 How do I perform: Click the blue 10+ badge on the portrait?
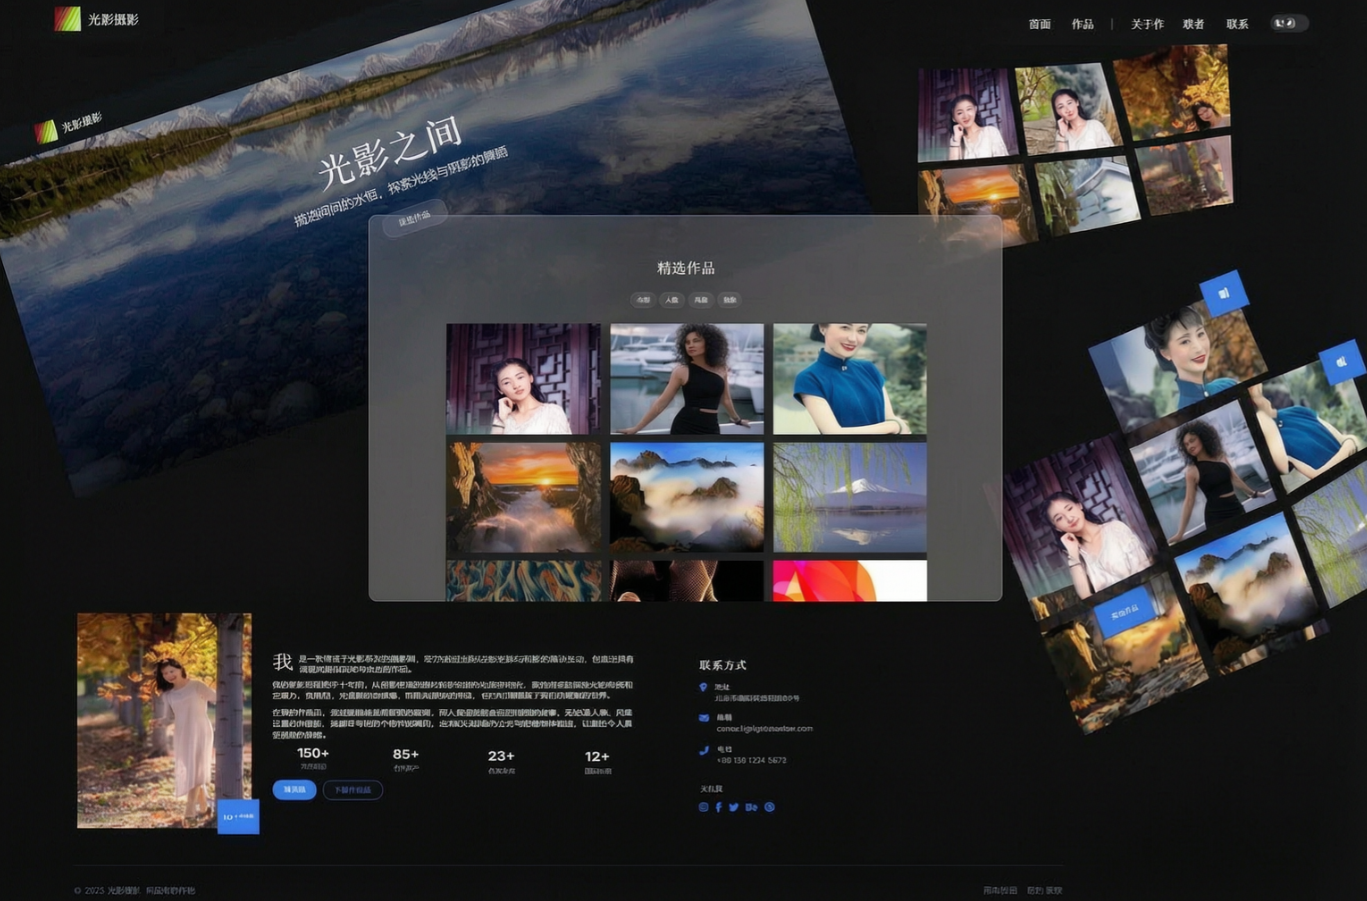coord(238,816)
